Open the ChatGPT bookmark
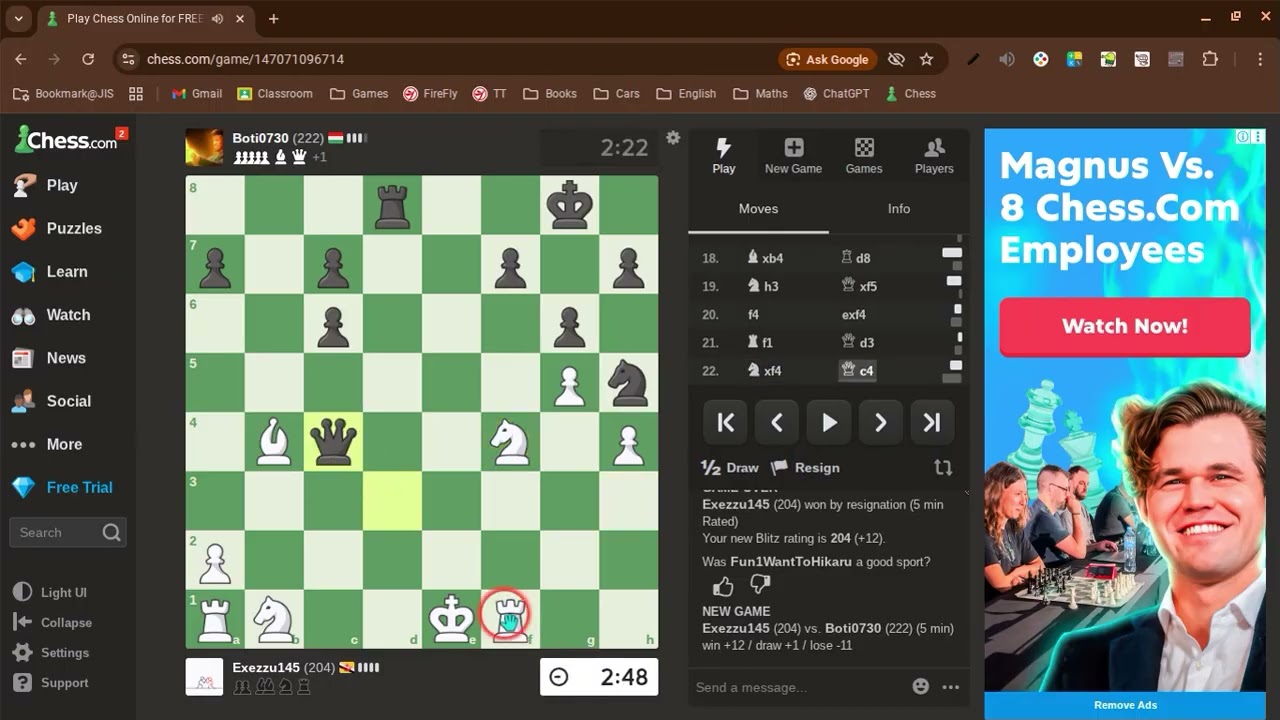 click(836, 93)
